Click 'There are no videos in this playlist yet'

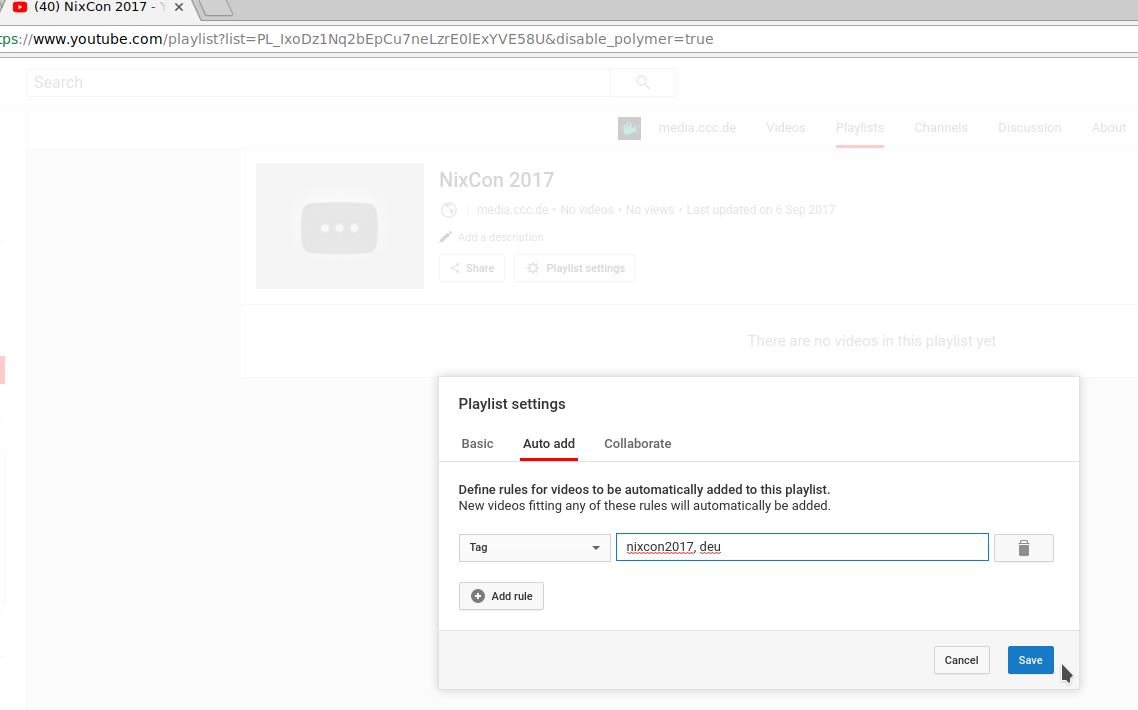pos(872,341)
